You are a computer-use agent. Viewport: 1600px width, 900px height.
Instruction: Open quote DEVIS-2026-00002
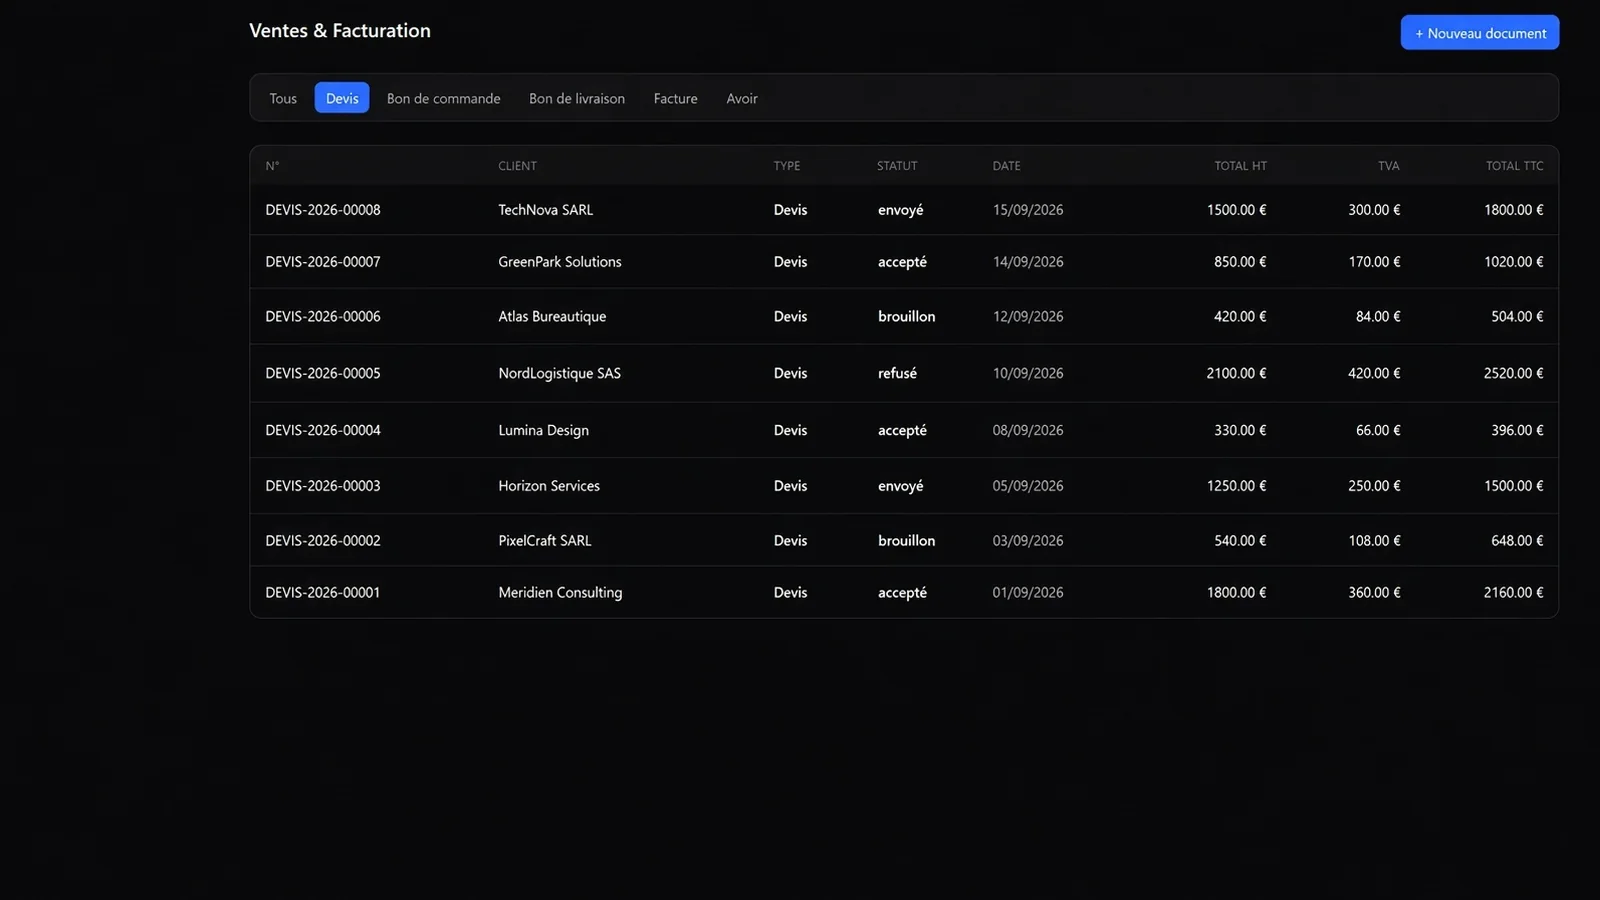pyautogui.click(x=323, y=540)
